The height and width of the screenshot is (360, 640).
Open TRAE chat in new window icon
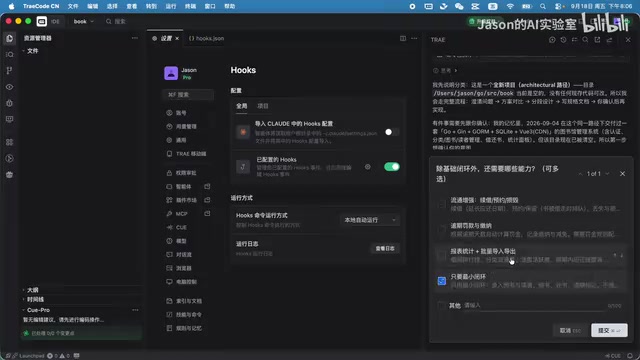[597, 40]
